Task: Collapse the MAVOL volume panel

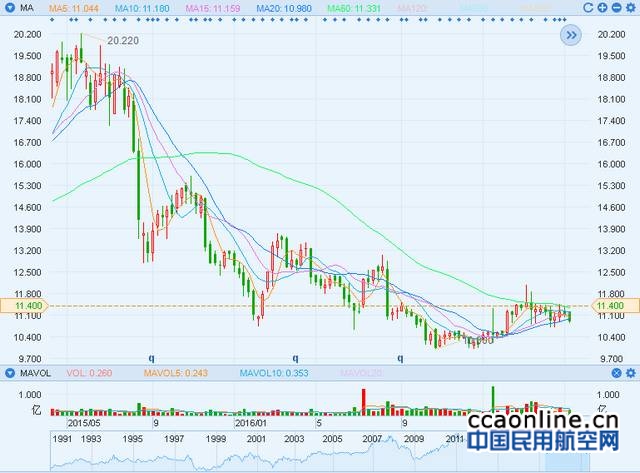Action: point(11,373)
